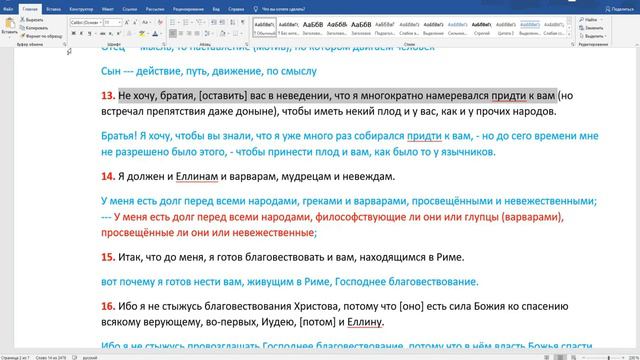Click the page count in the status bar
The height and width of the screenshot is (360, 640).
(x=15, y=358)
